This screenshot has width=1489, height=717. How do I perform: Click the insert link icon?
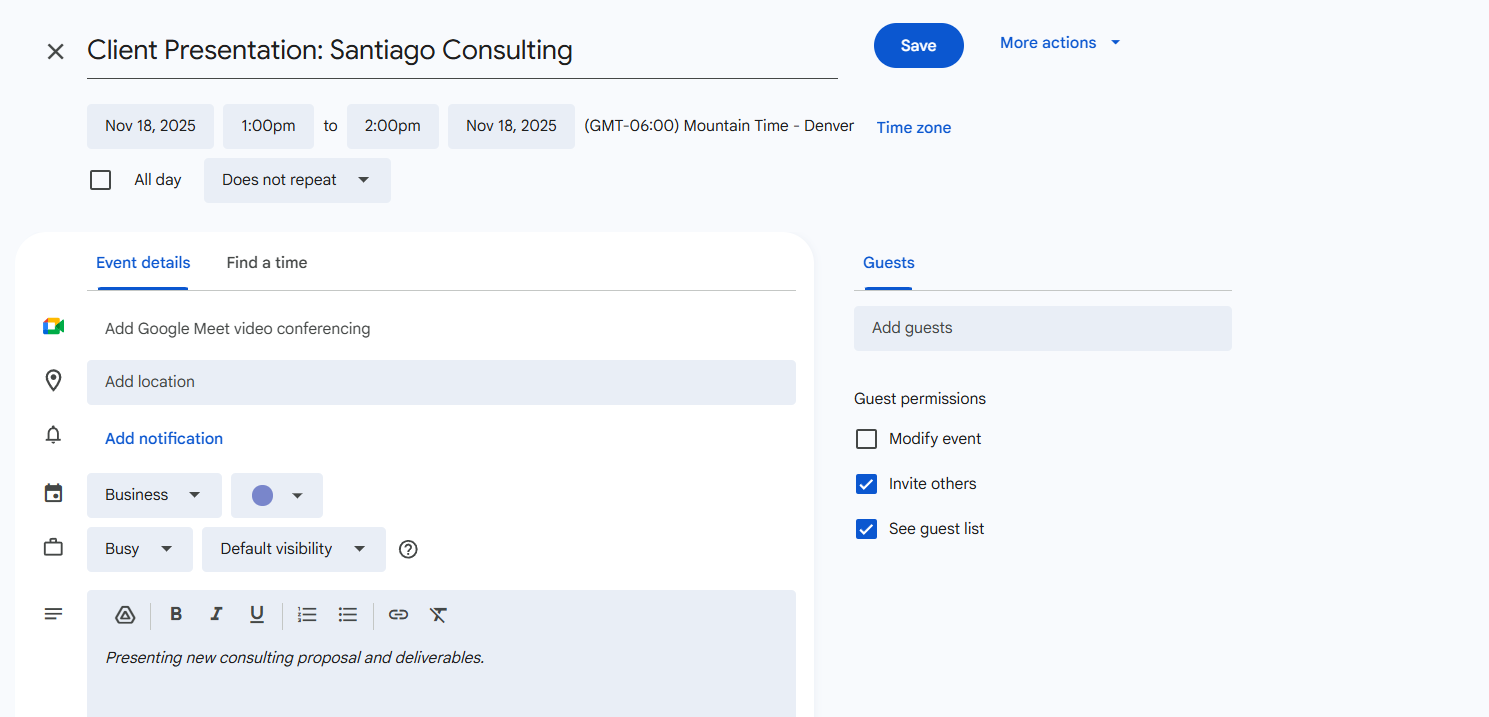click(x=398, y=615)
